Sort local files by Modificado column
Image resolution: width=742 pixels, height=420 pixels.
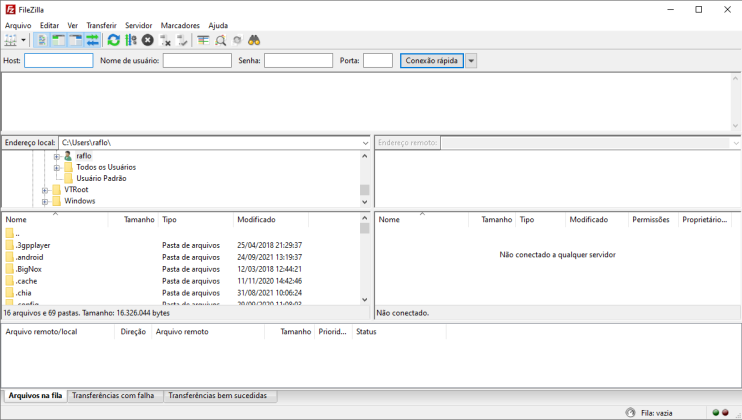tap(271, 219)
